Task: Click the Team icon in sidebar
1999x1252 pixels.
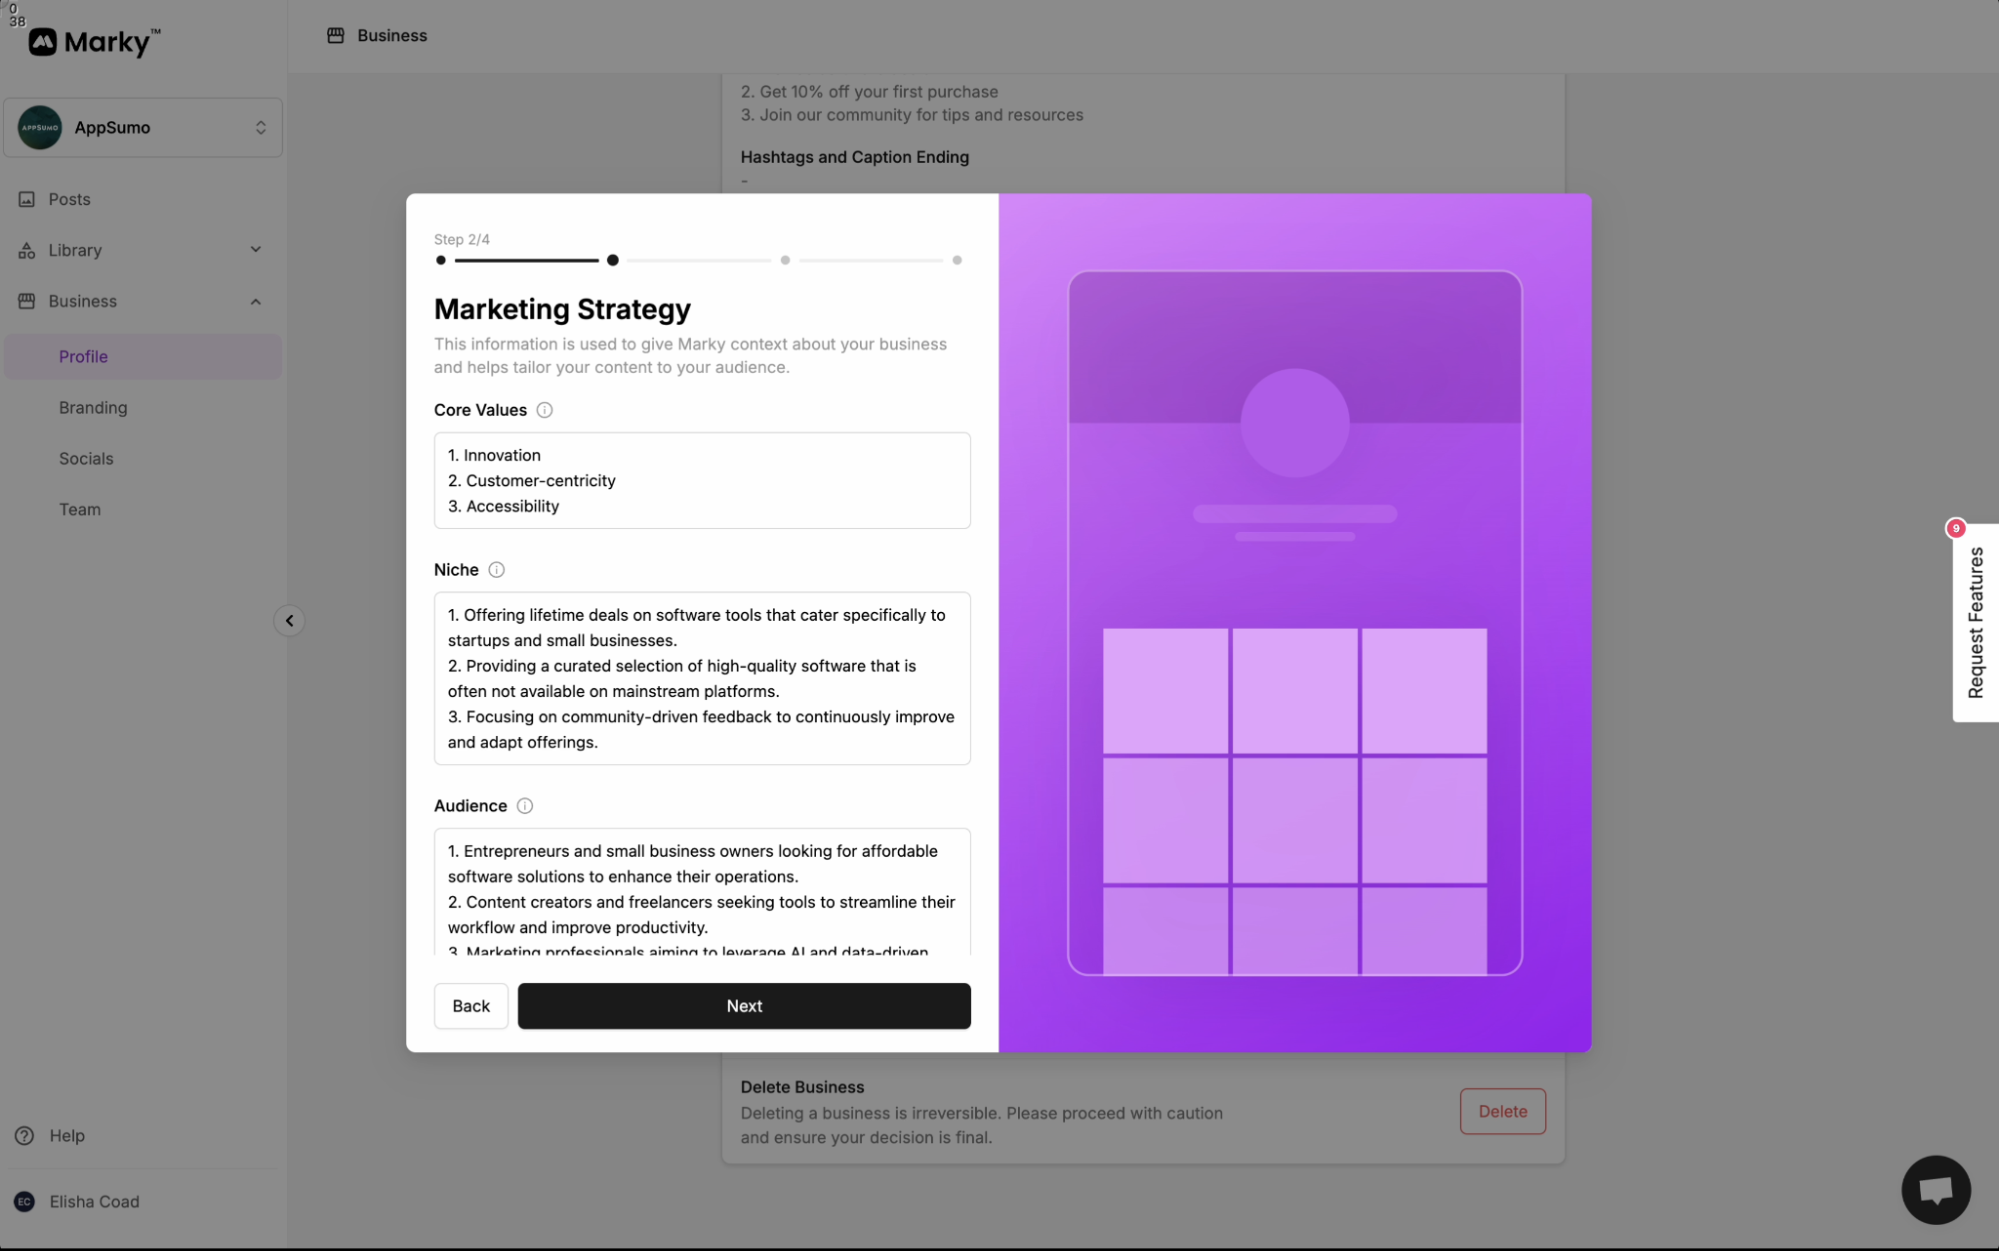Action: coord(78,509)
